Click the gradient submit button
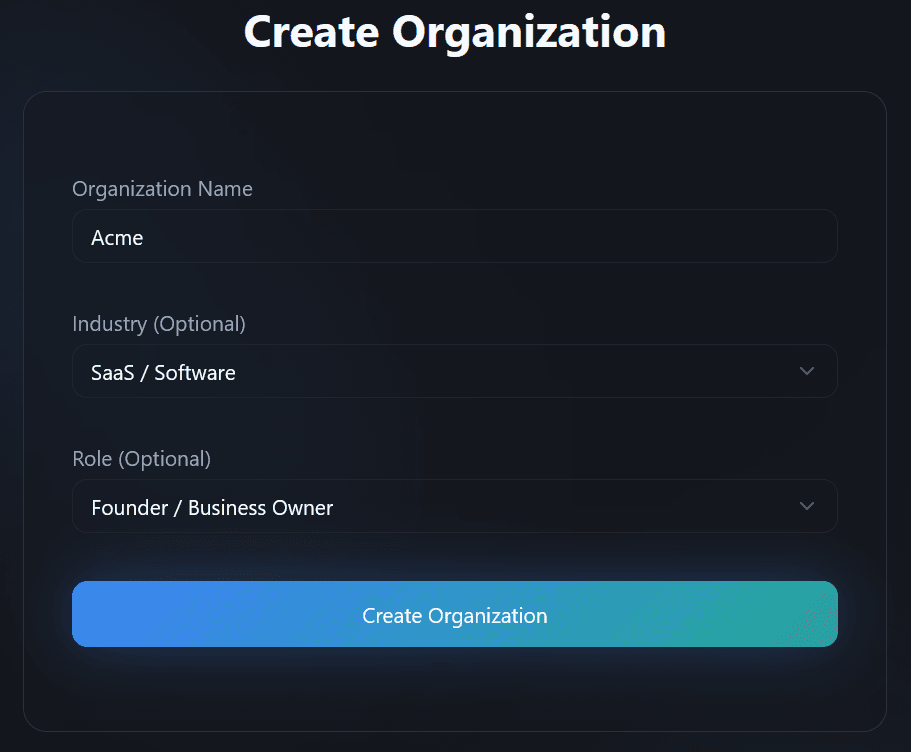The height and width of the screenshot is (752, 911). [455, 614]
